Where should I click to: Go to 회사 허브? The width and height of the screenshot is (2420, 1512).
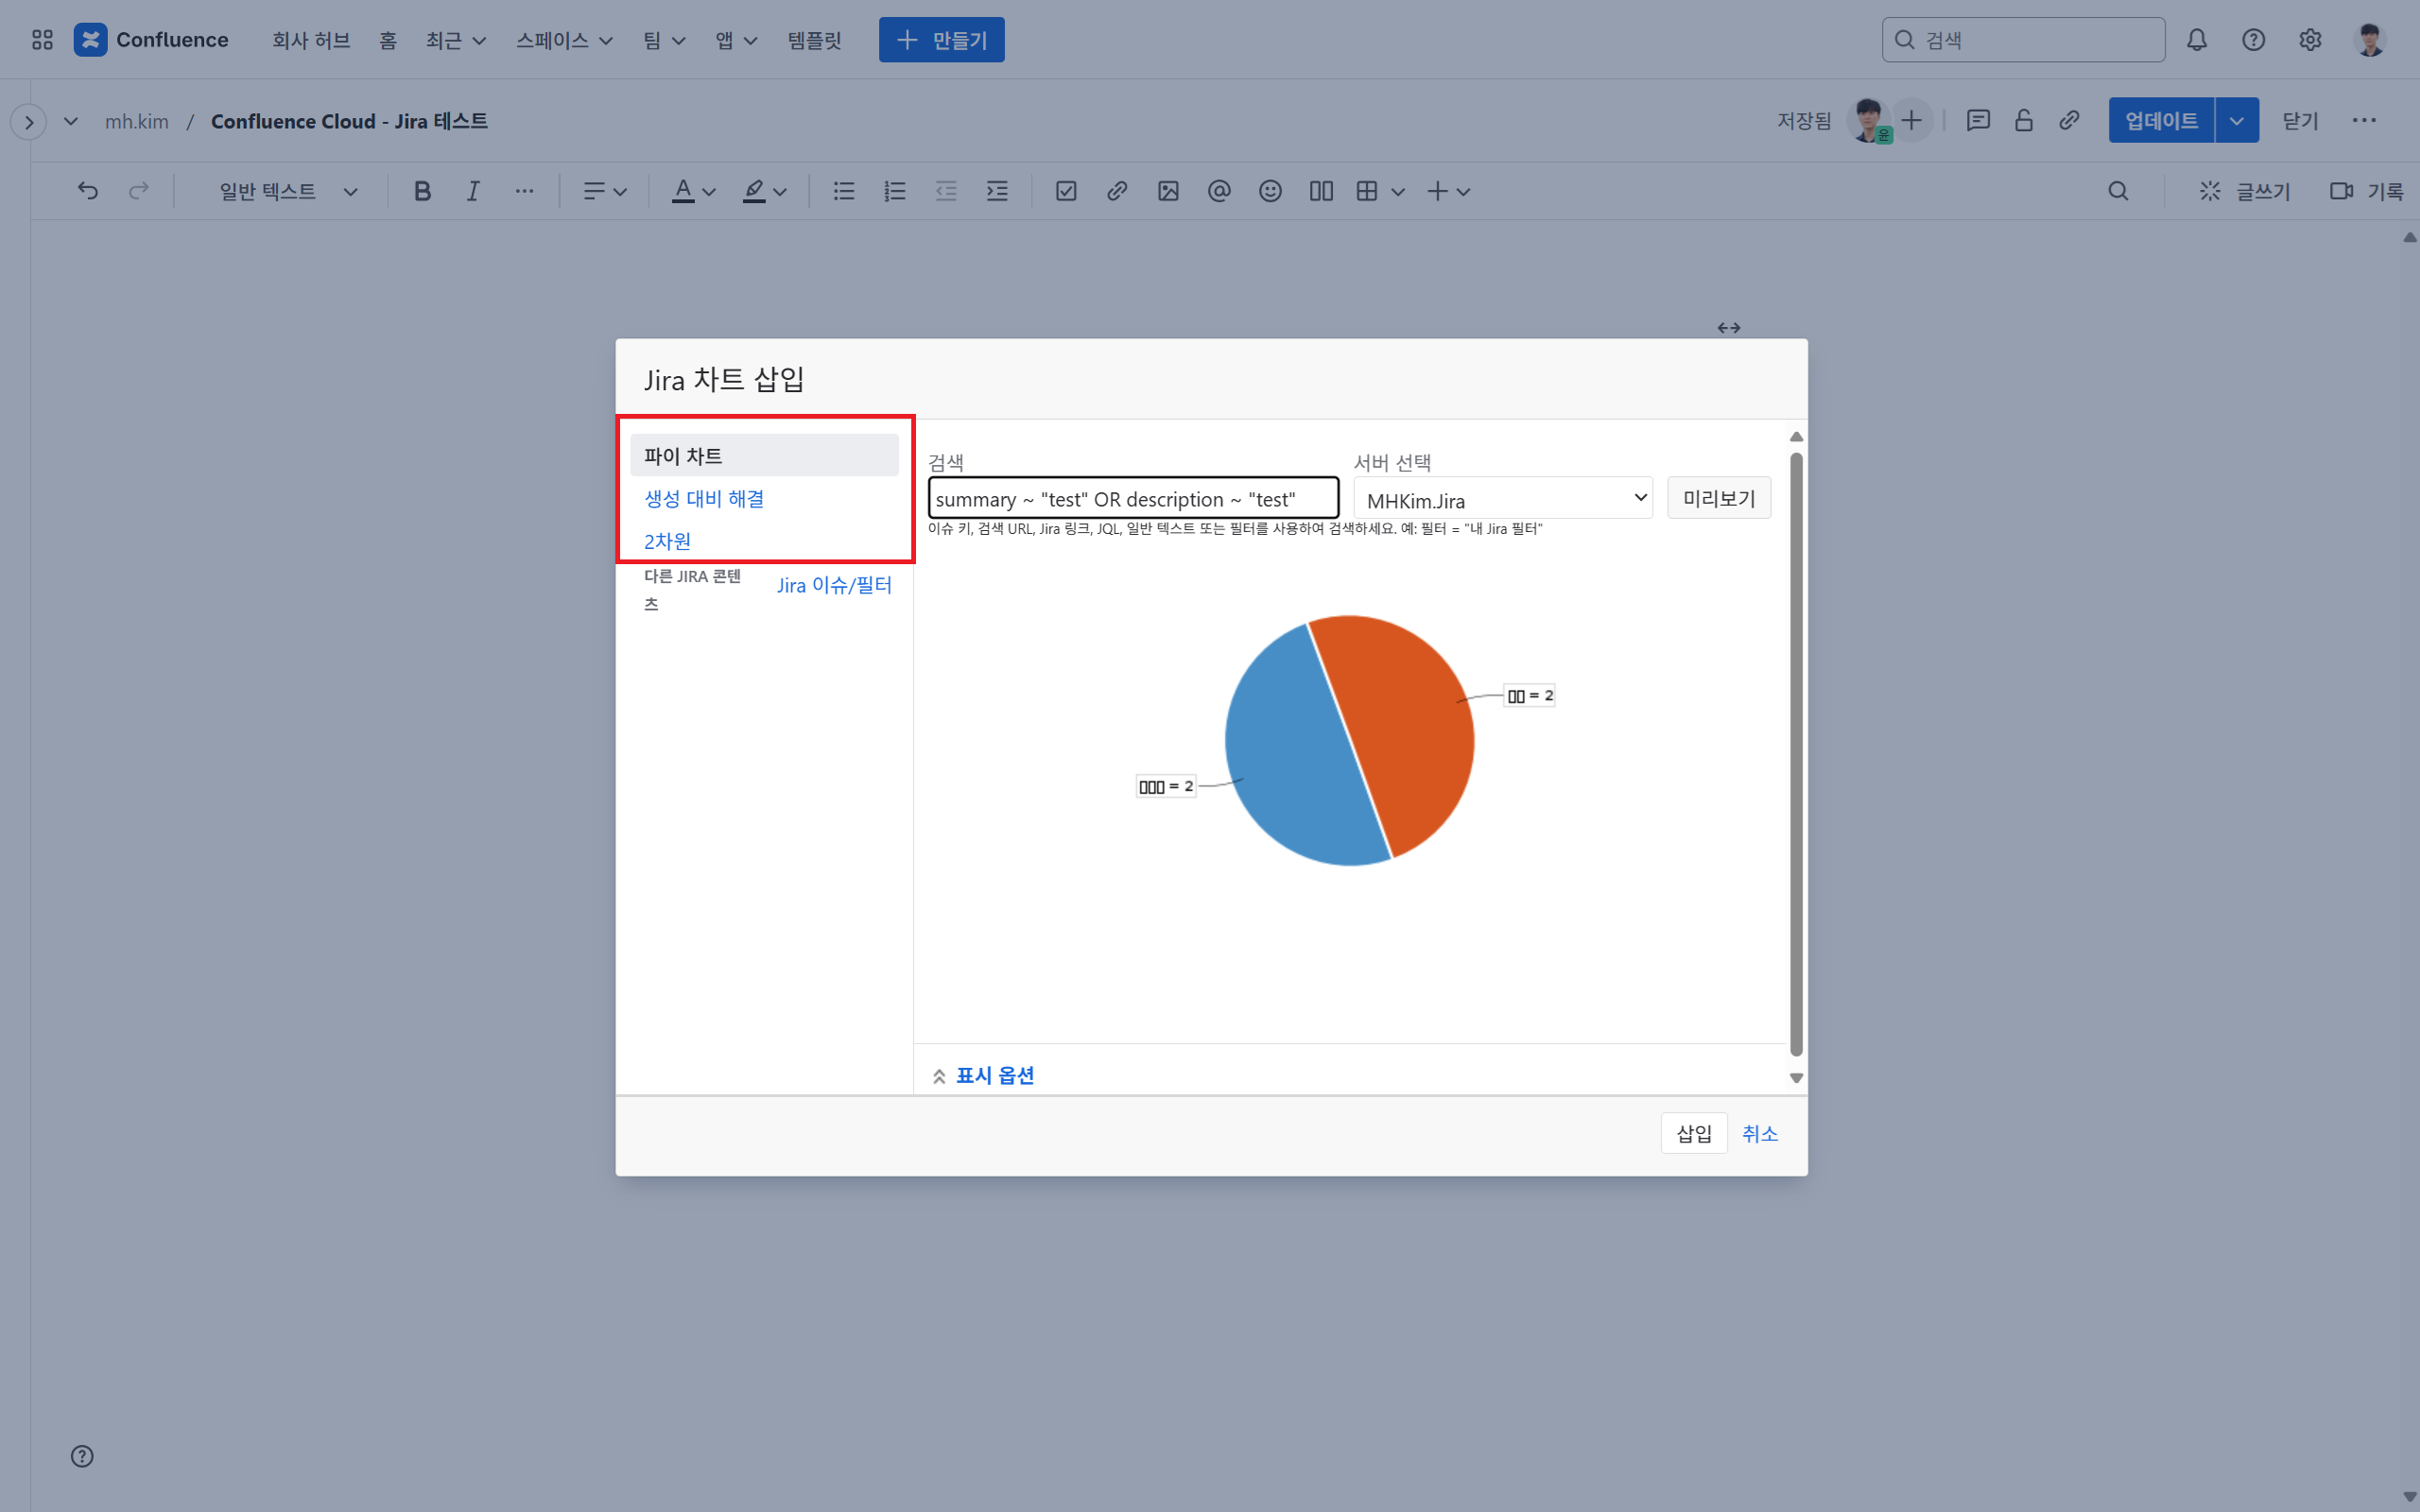tap(311, 40)
